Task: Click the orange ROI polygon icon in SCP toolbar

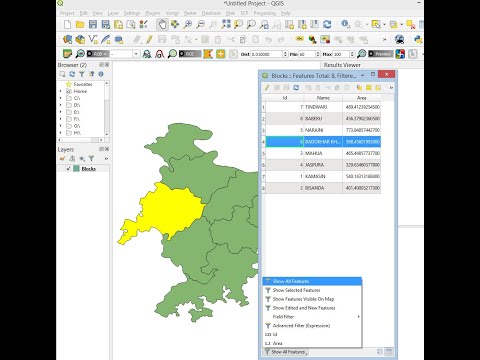Action: 208,54
